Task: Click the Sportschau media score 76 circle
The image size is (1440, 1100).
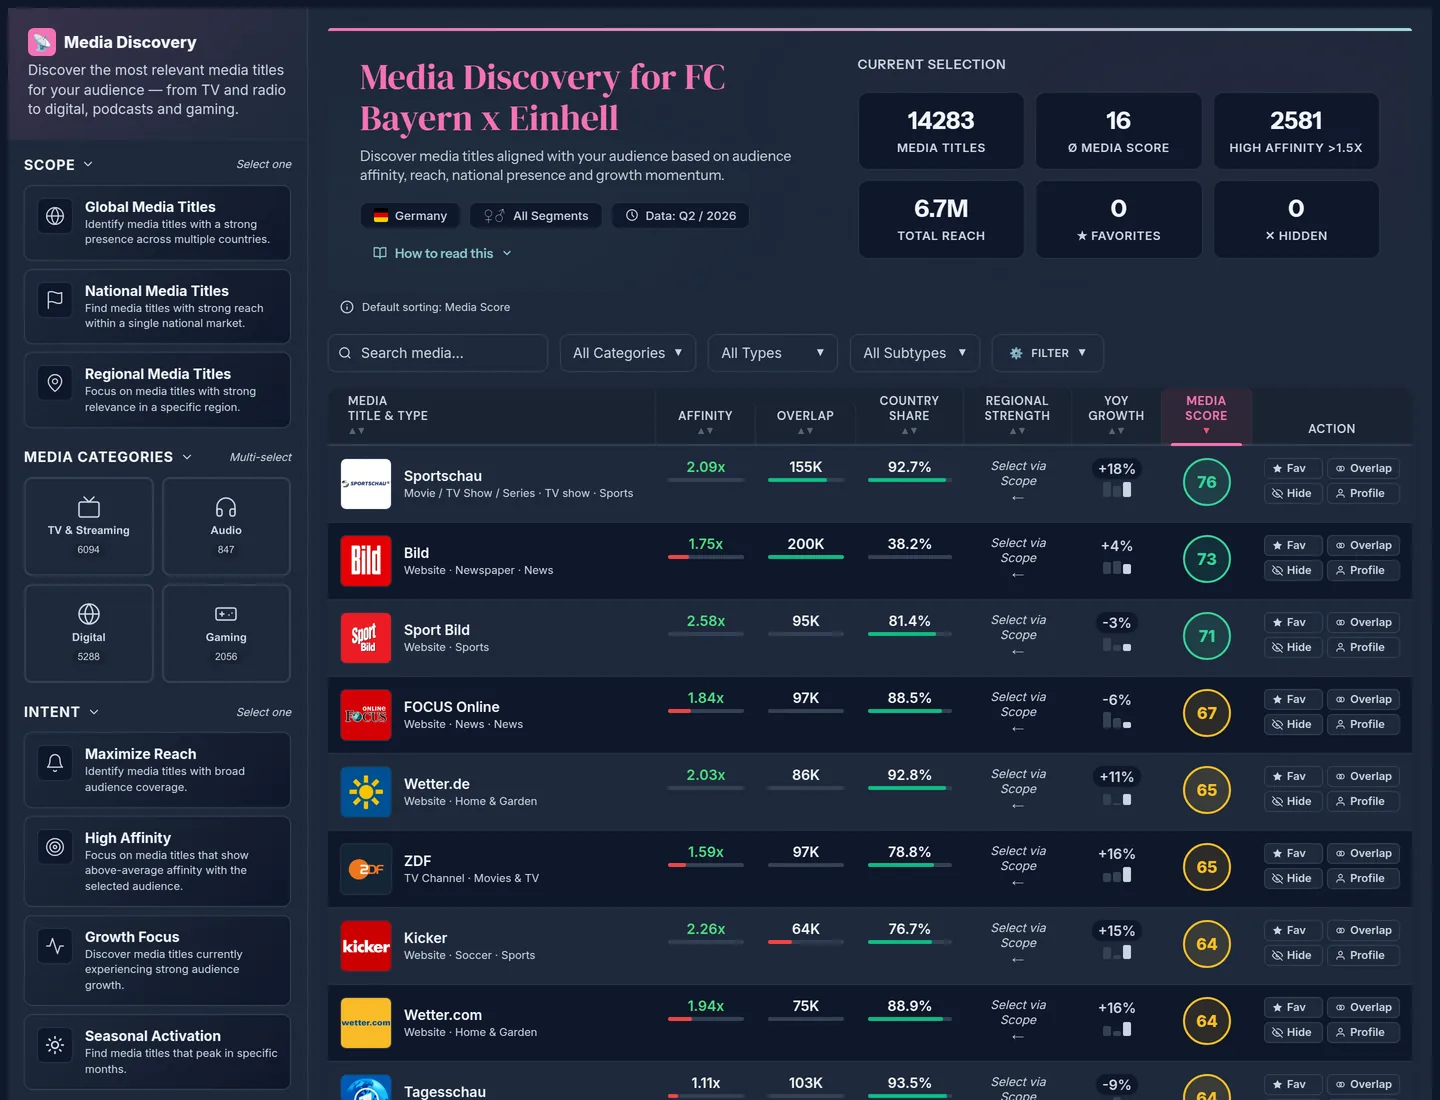Action: 1207,482
